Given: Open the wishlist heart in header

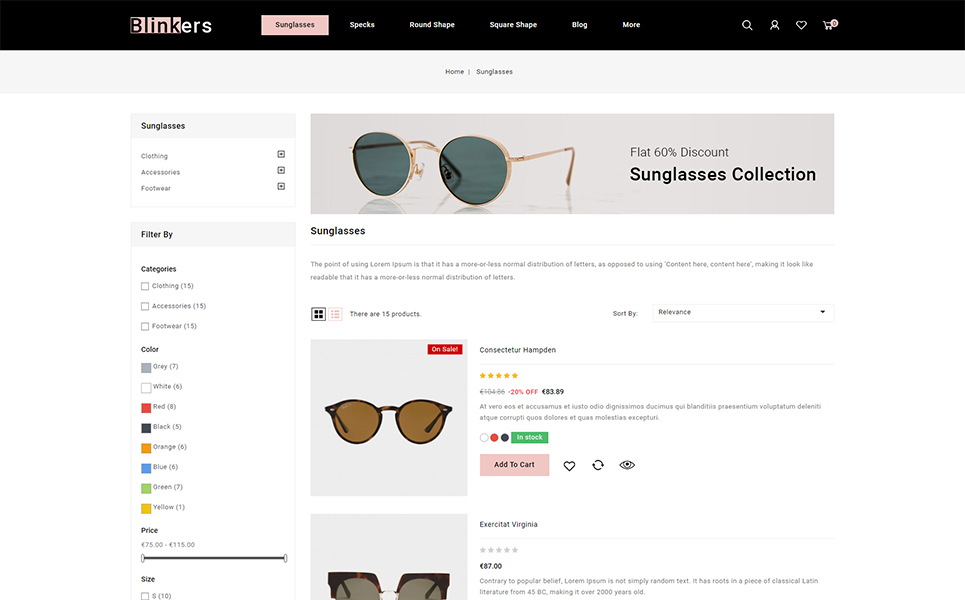Looking at the screenshot, I should point(801,25).
